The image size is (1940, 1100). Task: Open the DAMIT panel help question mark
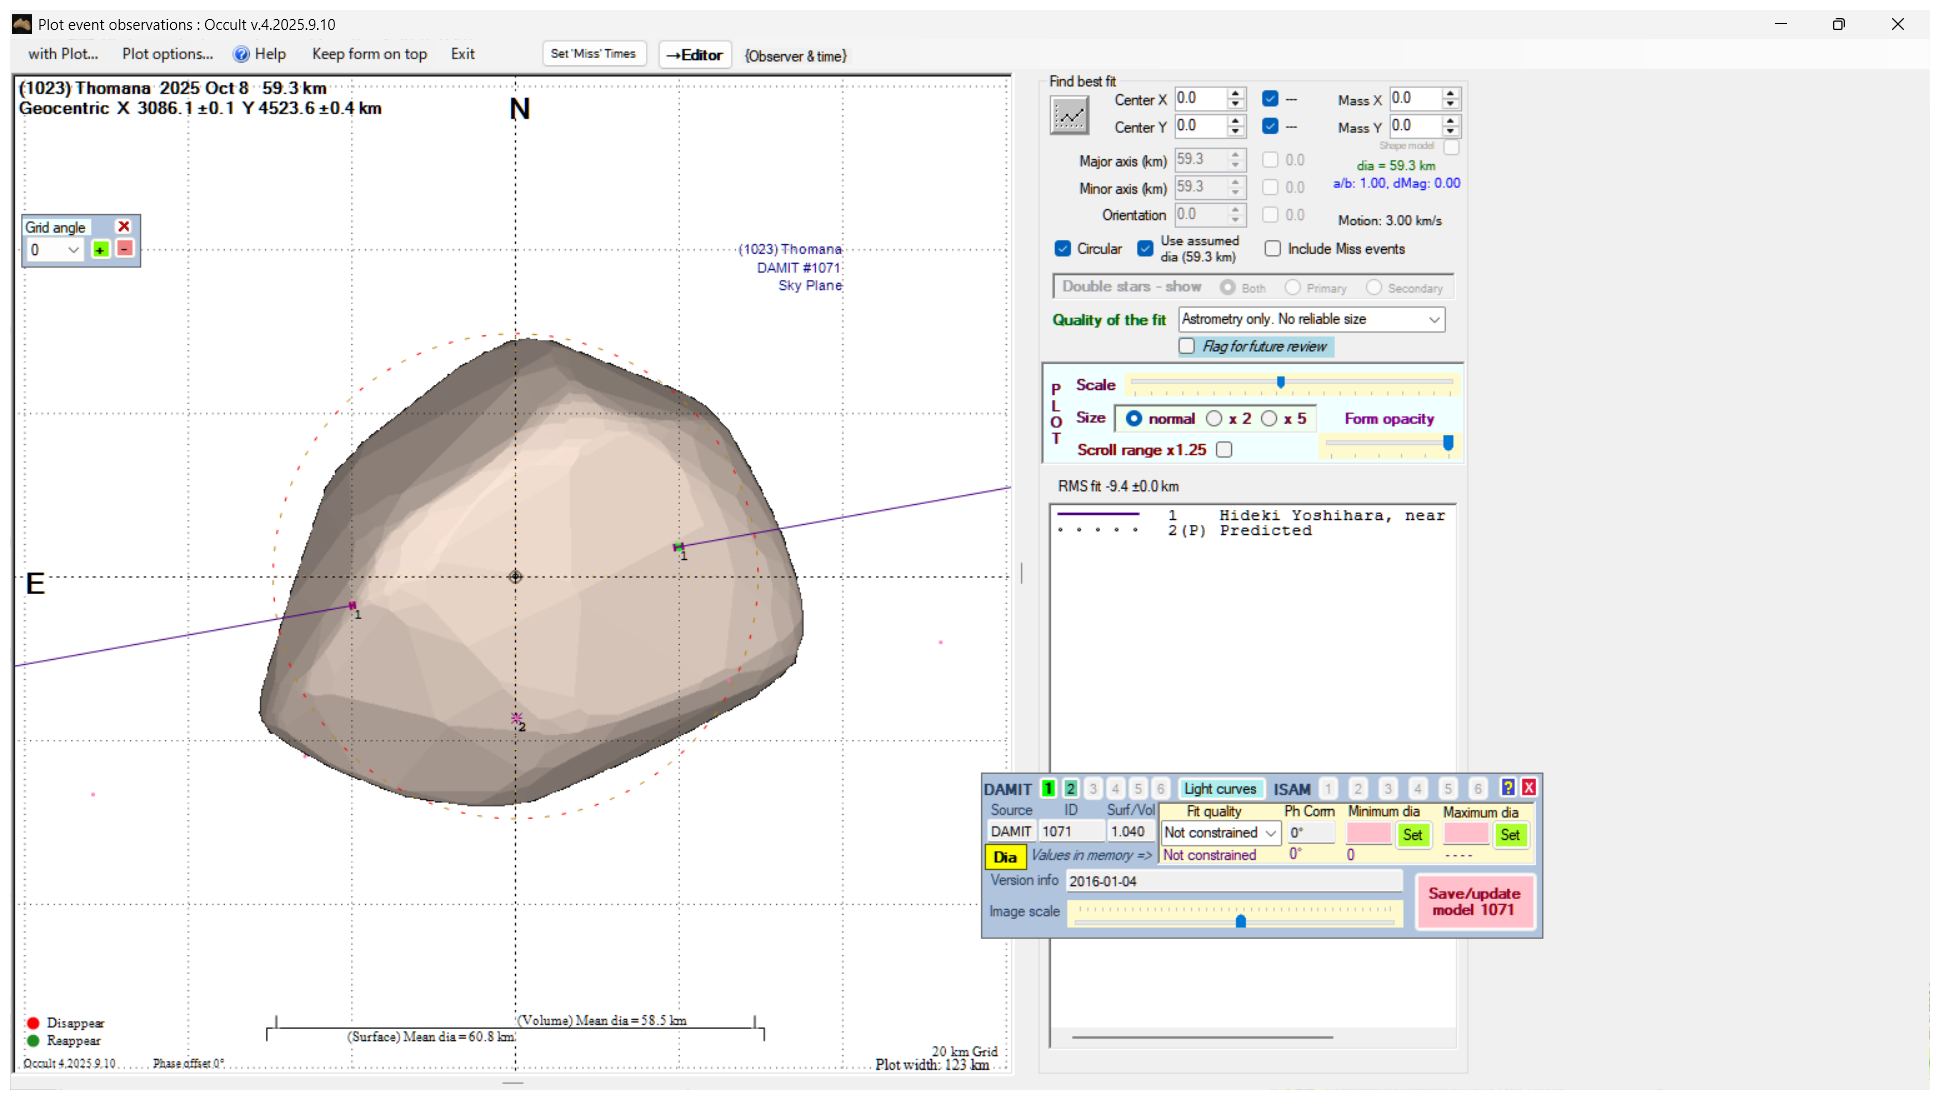click(x=1508, y=788)
